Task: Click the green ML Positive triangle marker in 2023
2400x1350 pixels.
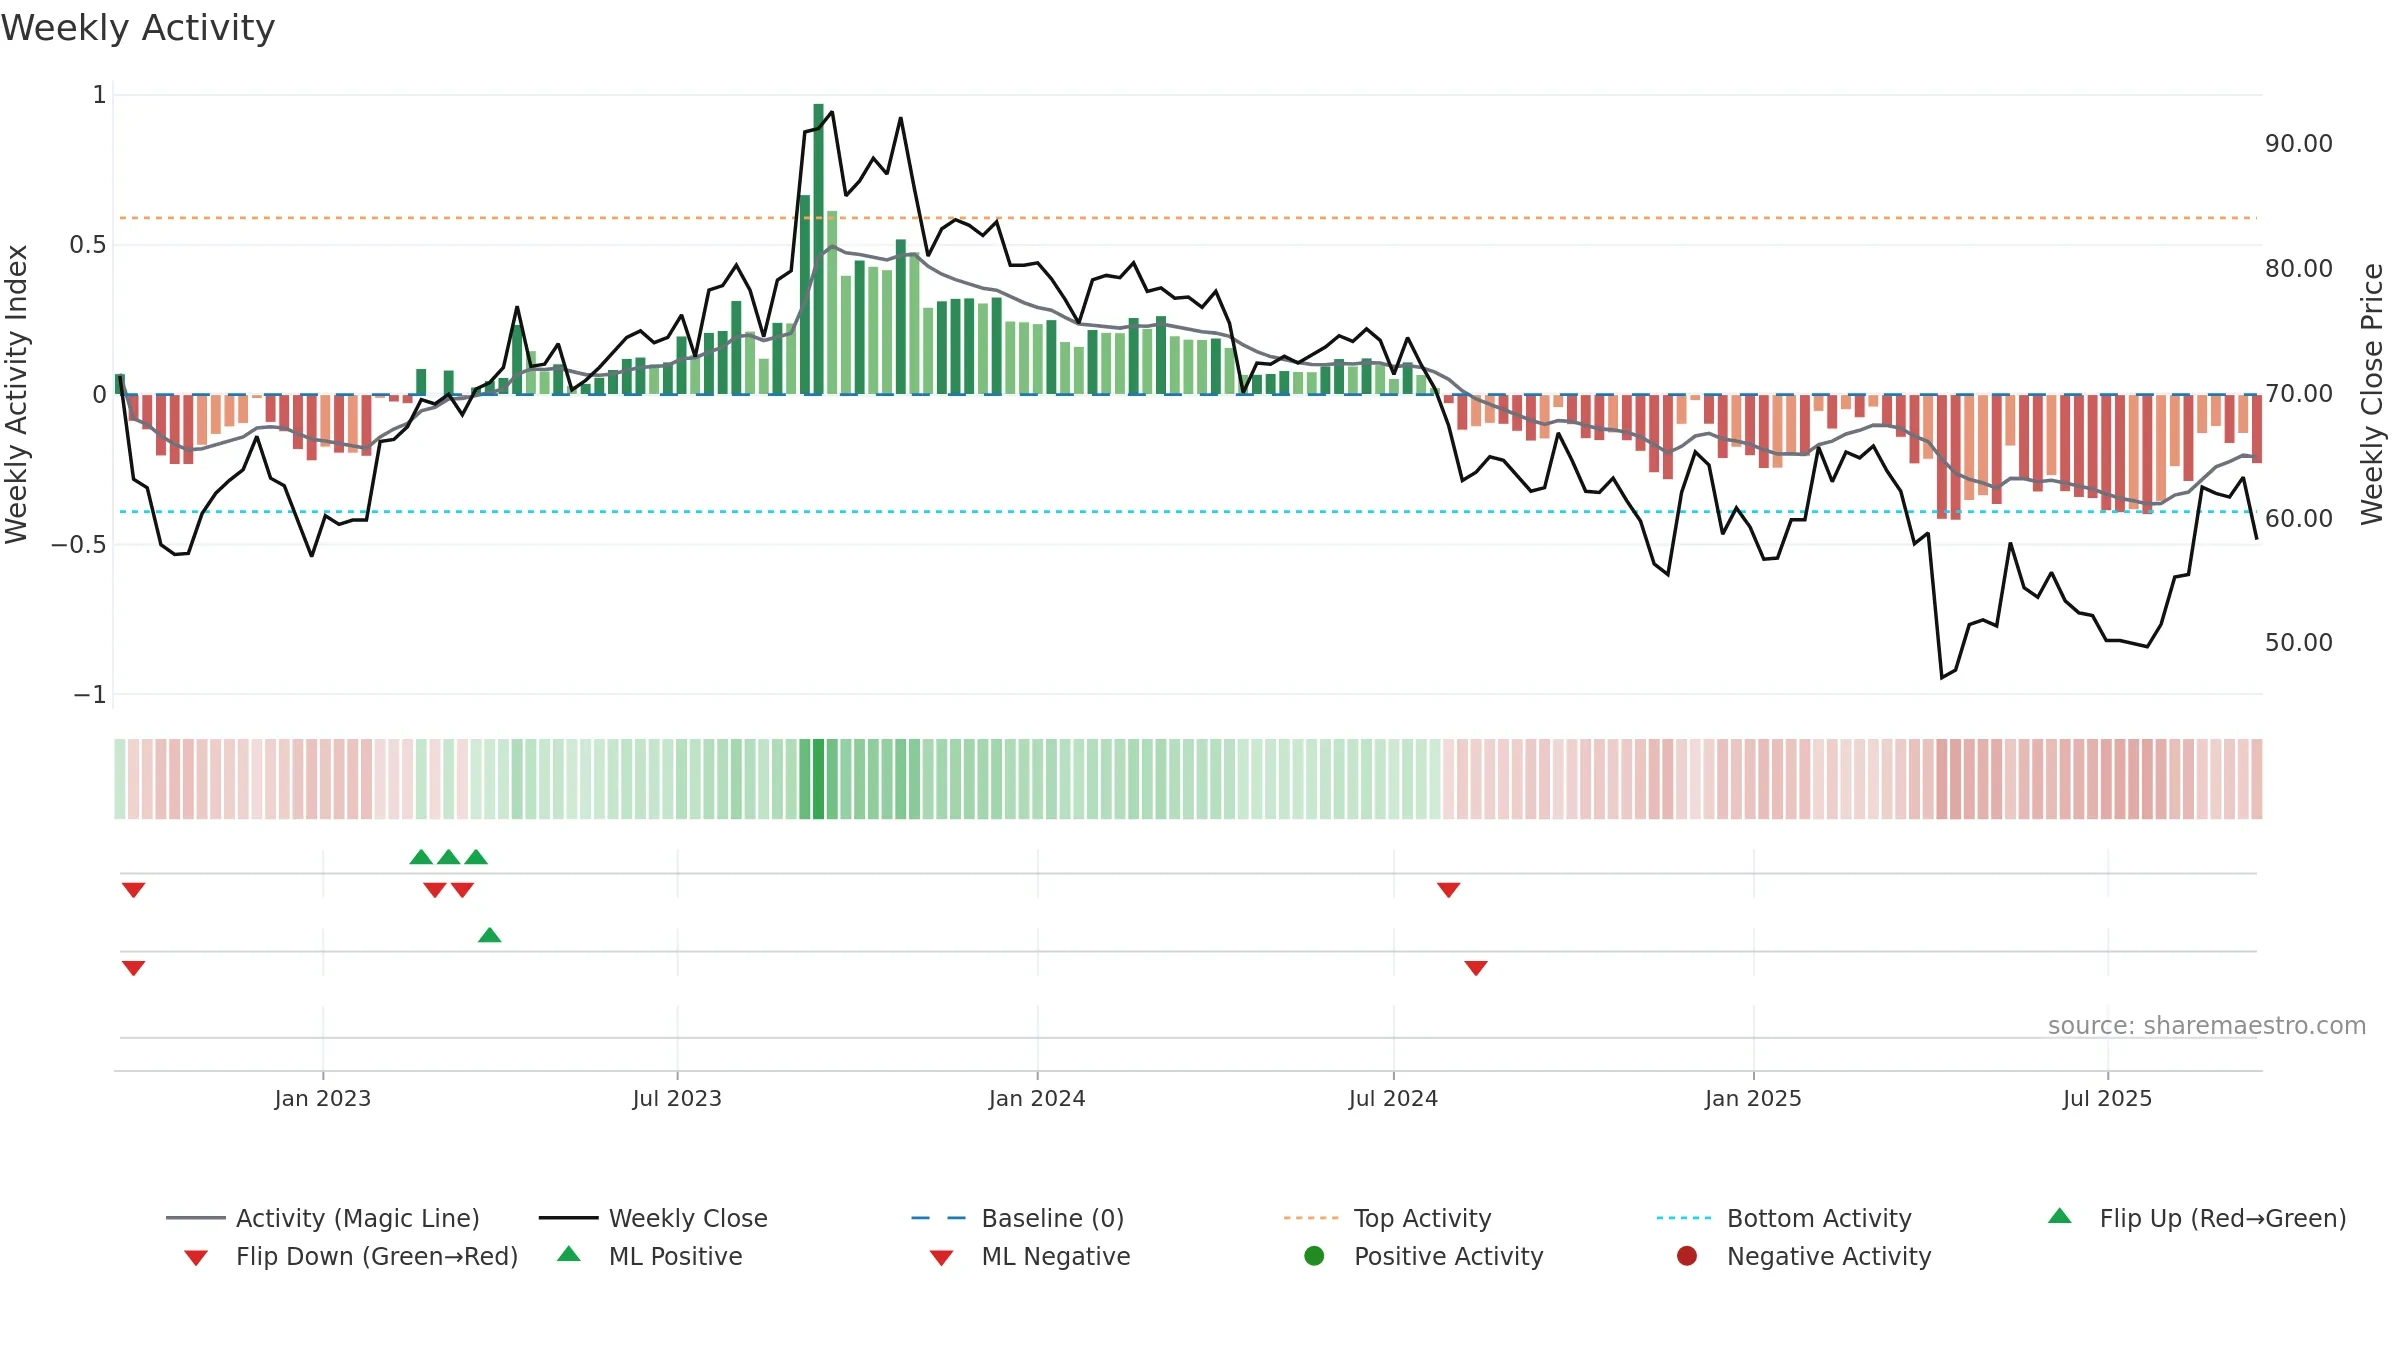Action: pyautogui.click(x=489, y=935)
